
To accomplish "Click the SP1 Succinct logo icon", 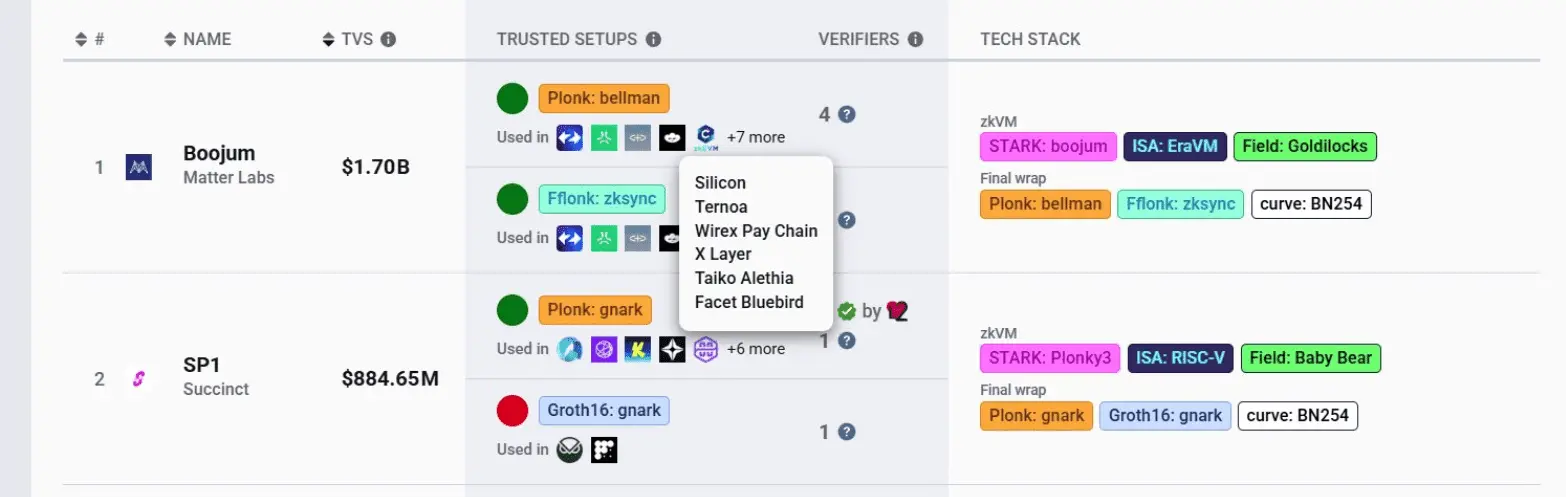I will [x=138, y=379].
